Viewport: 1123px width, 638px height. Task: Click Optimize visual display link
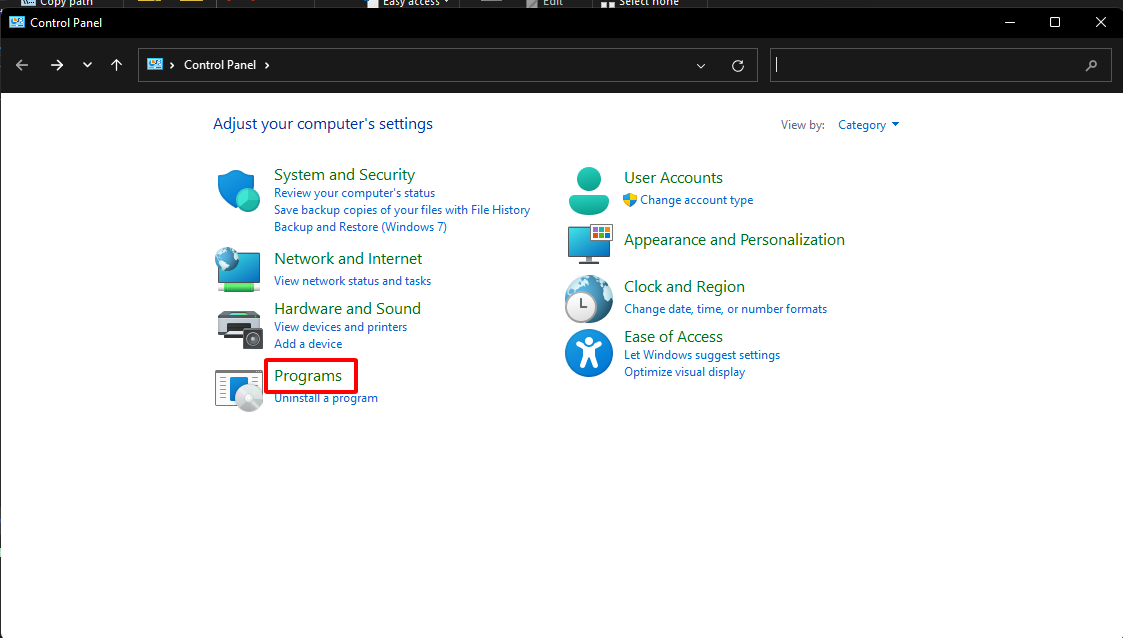coord(684,372)
